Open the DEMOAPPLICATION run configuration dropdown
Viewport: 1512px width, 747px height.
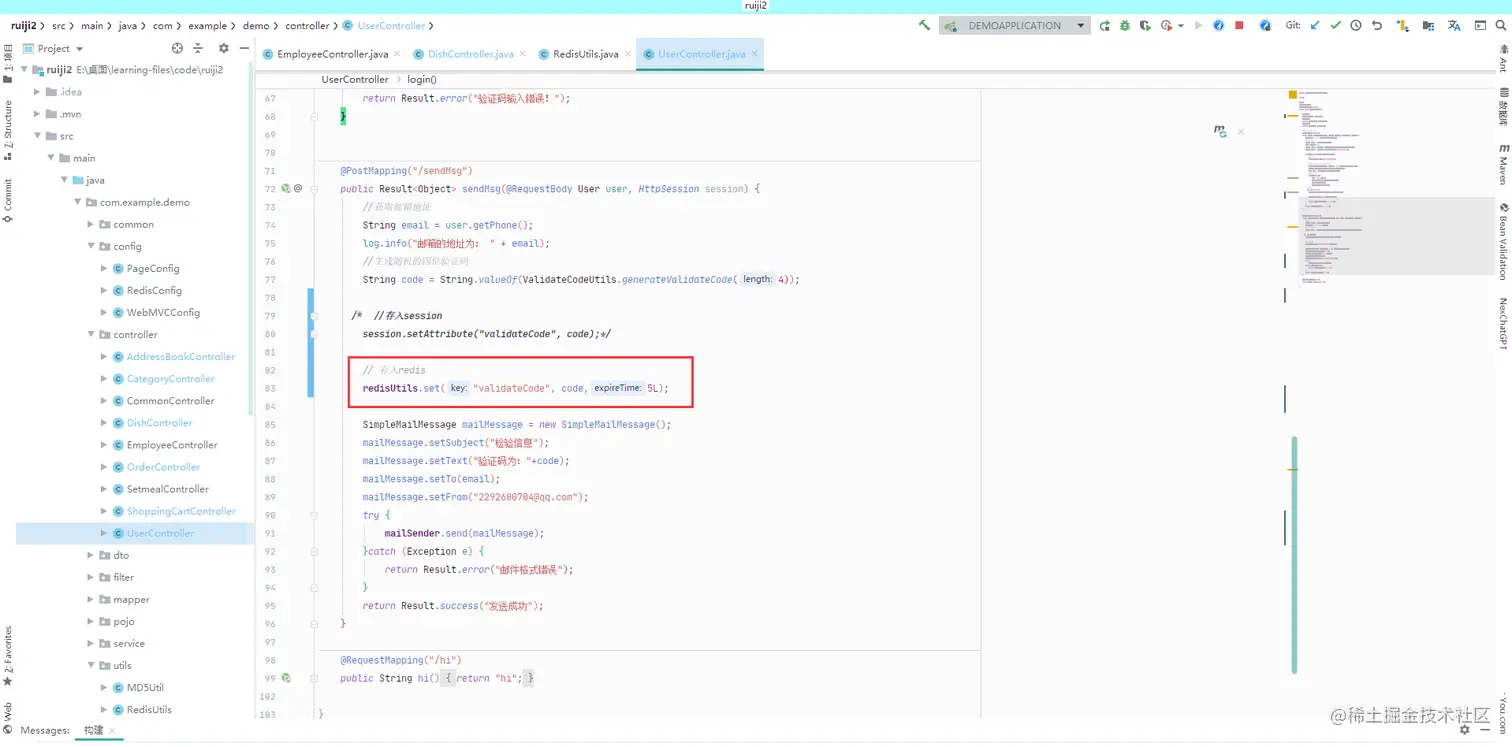pos(1014,25)
